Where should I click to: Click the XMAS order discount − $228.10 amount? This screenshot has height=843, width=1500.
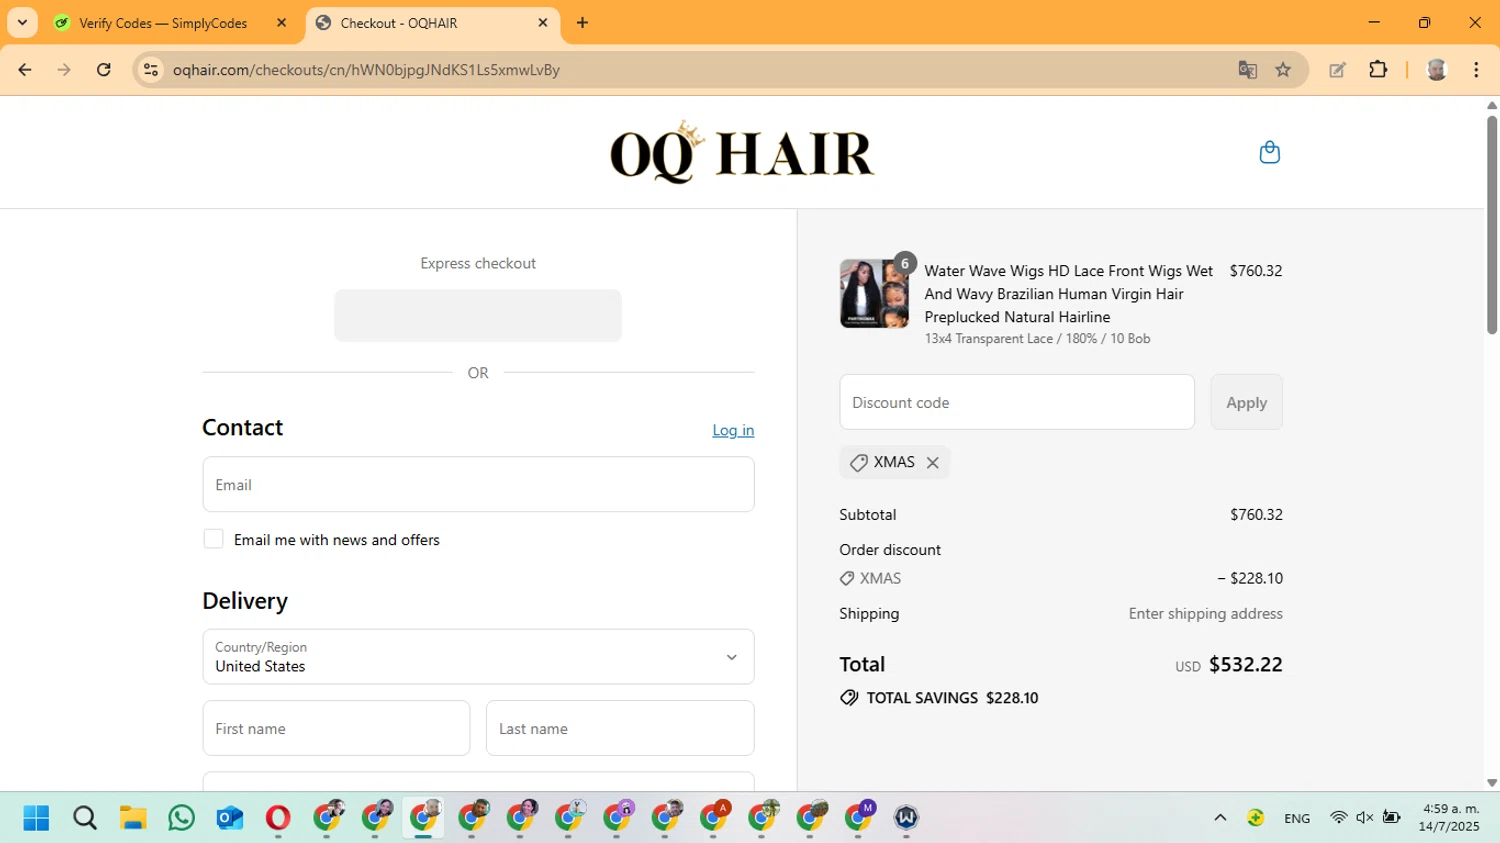[x=1250, y=578]
